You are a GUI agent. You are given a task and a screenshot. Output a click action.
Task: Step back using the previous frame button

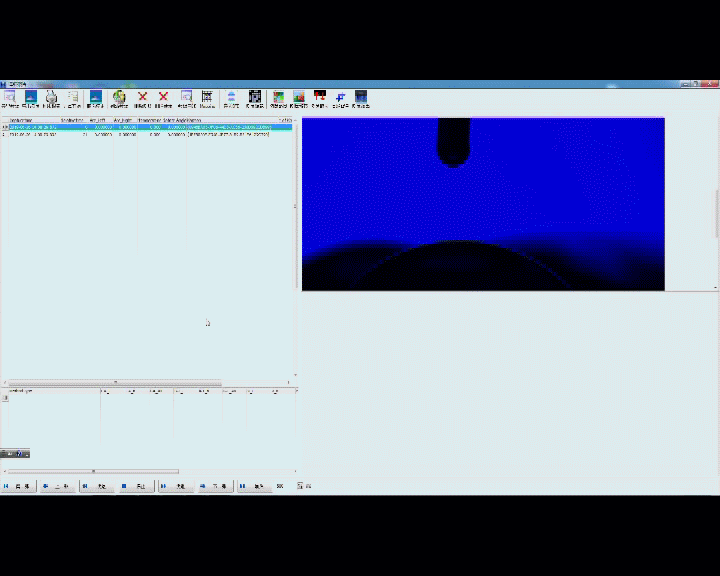click(x=57, y=486)
